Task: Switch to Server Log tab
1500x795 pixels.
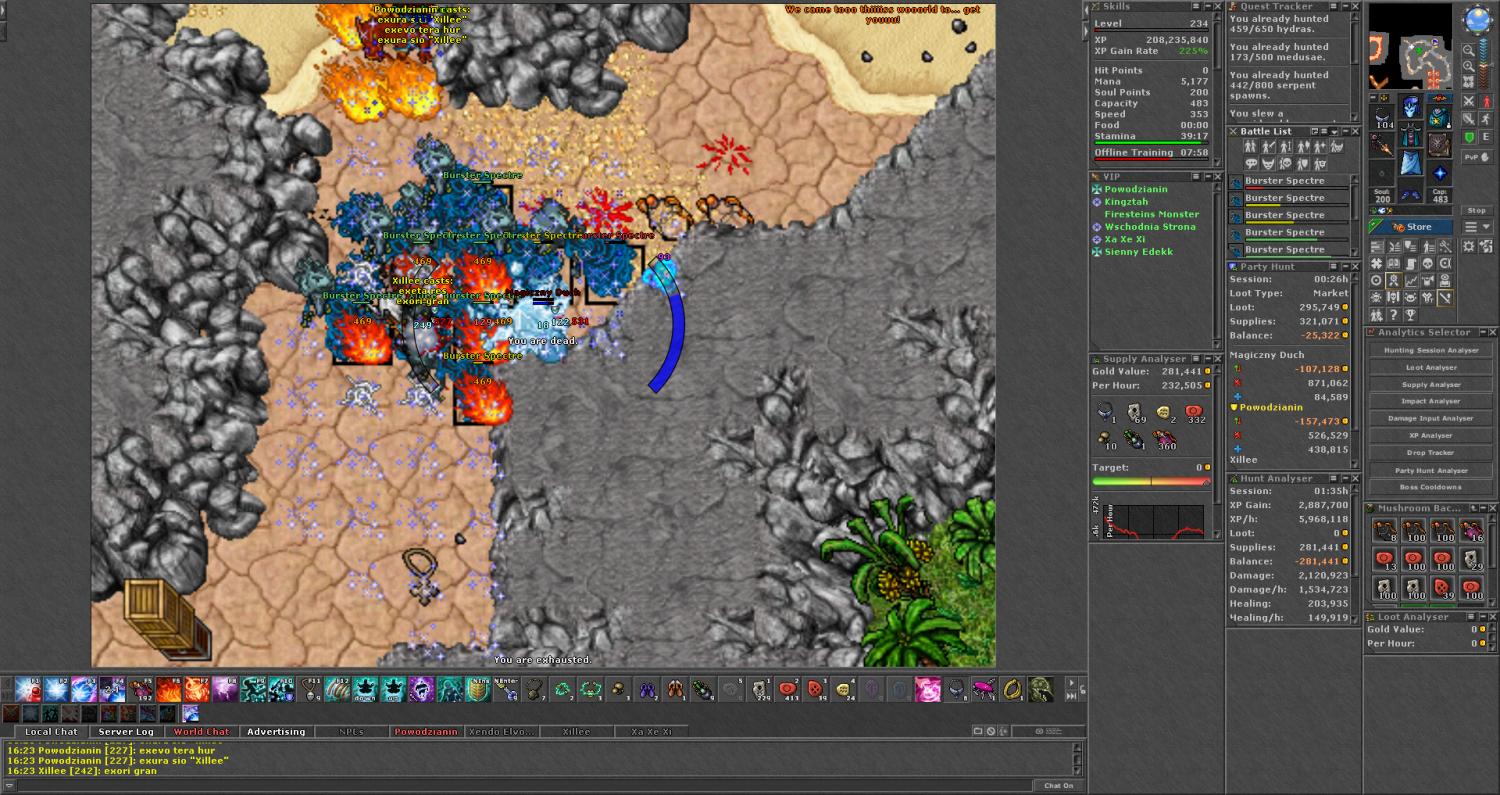Action: tap(126, 732)
